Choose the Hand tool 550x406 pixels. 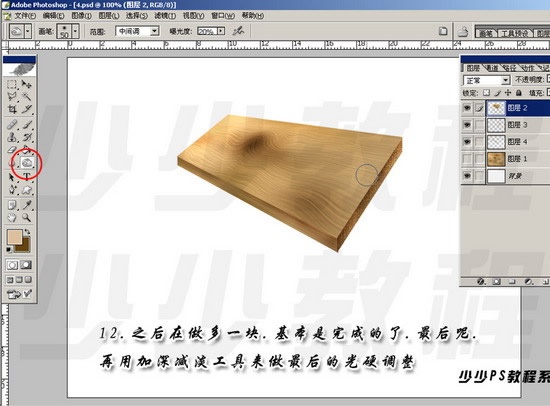click(x=12, y=218)
